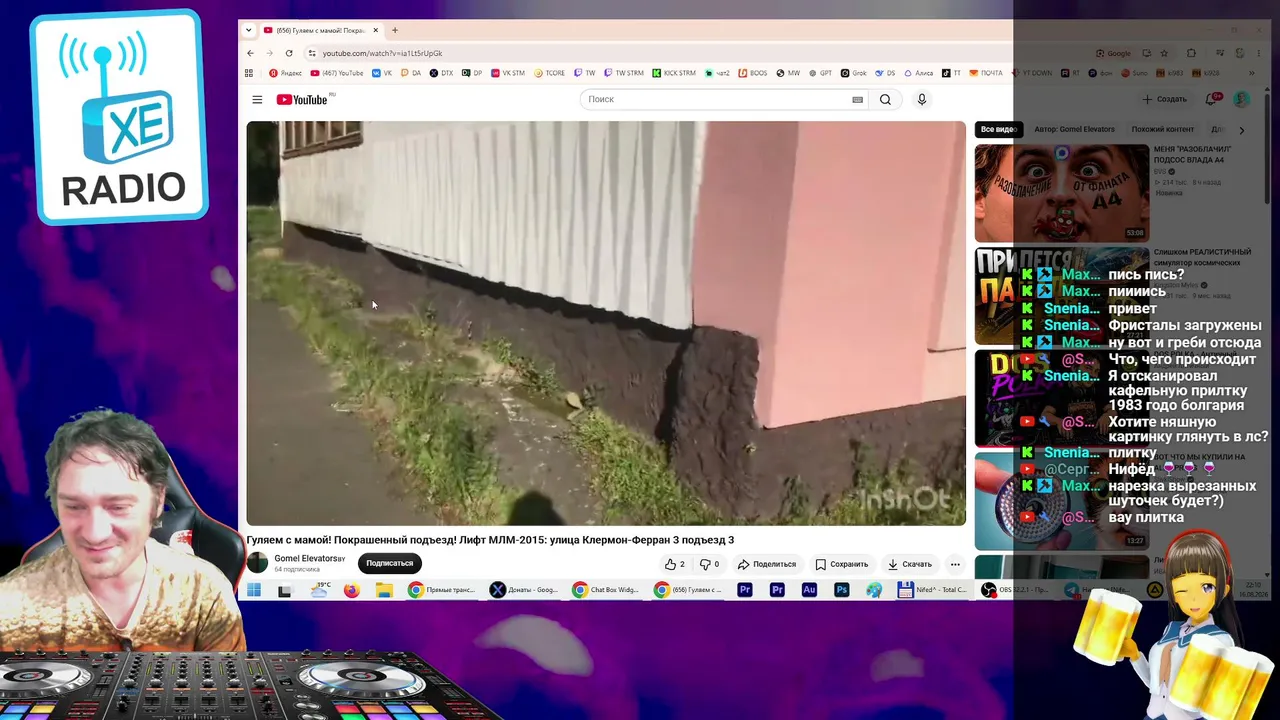Open the РАЗОБЛАЧЕНИЕ ОТ ФАНАТА А4 video thumbnail

point(1062,193)
